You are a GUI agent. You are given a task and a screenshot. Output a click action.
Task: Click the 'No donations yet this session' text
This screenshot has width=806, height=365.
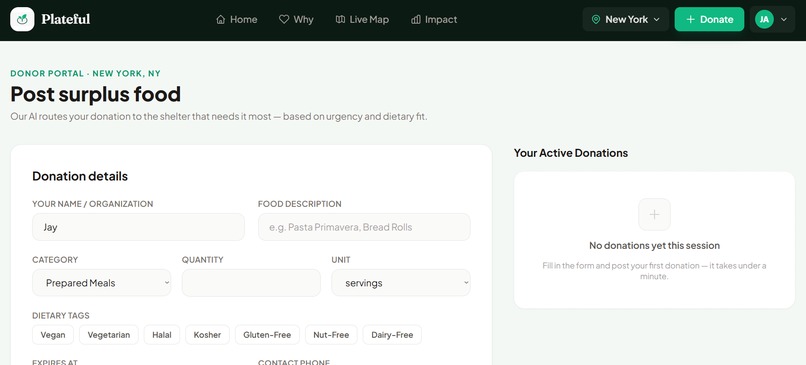coord(654,245)
